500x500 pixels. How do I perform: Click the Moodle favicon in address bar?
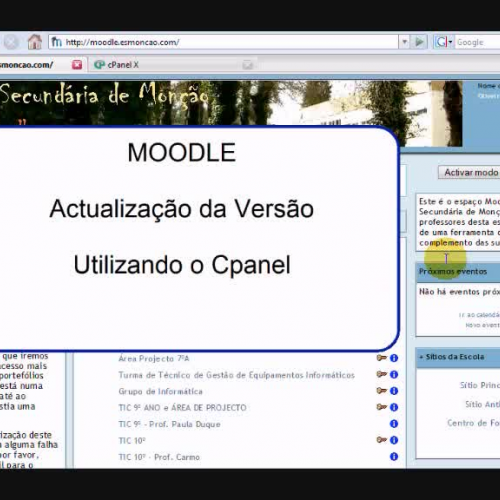coord(57,42)
